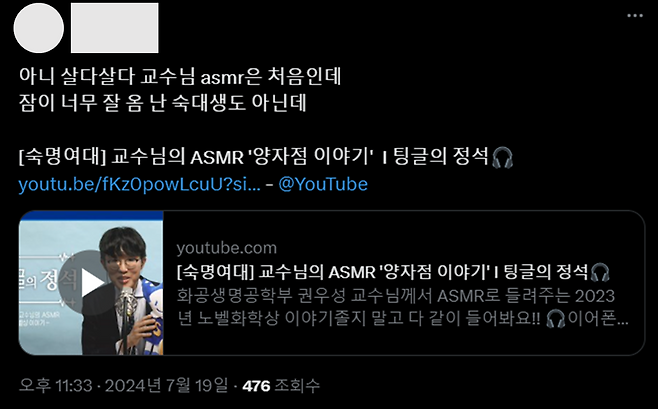Screen dimensions: 658x409
Task: Click the [숙명여대] title line in tweet text
Action: (x=265, y=158)
